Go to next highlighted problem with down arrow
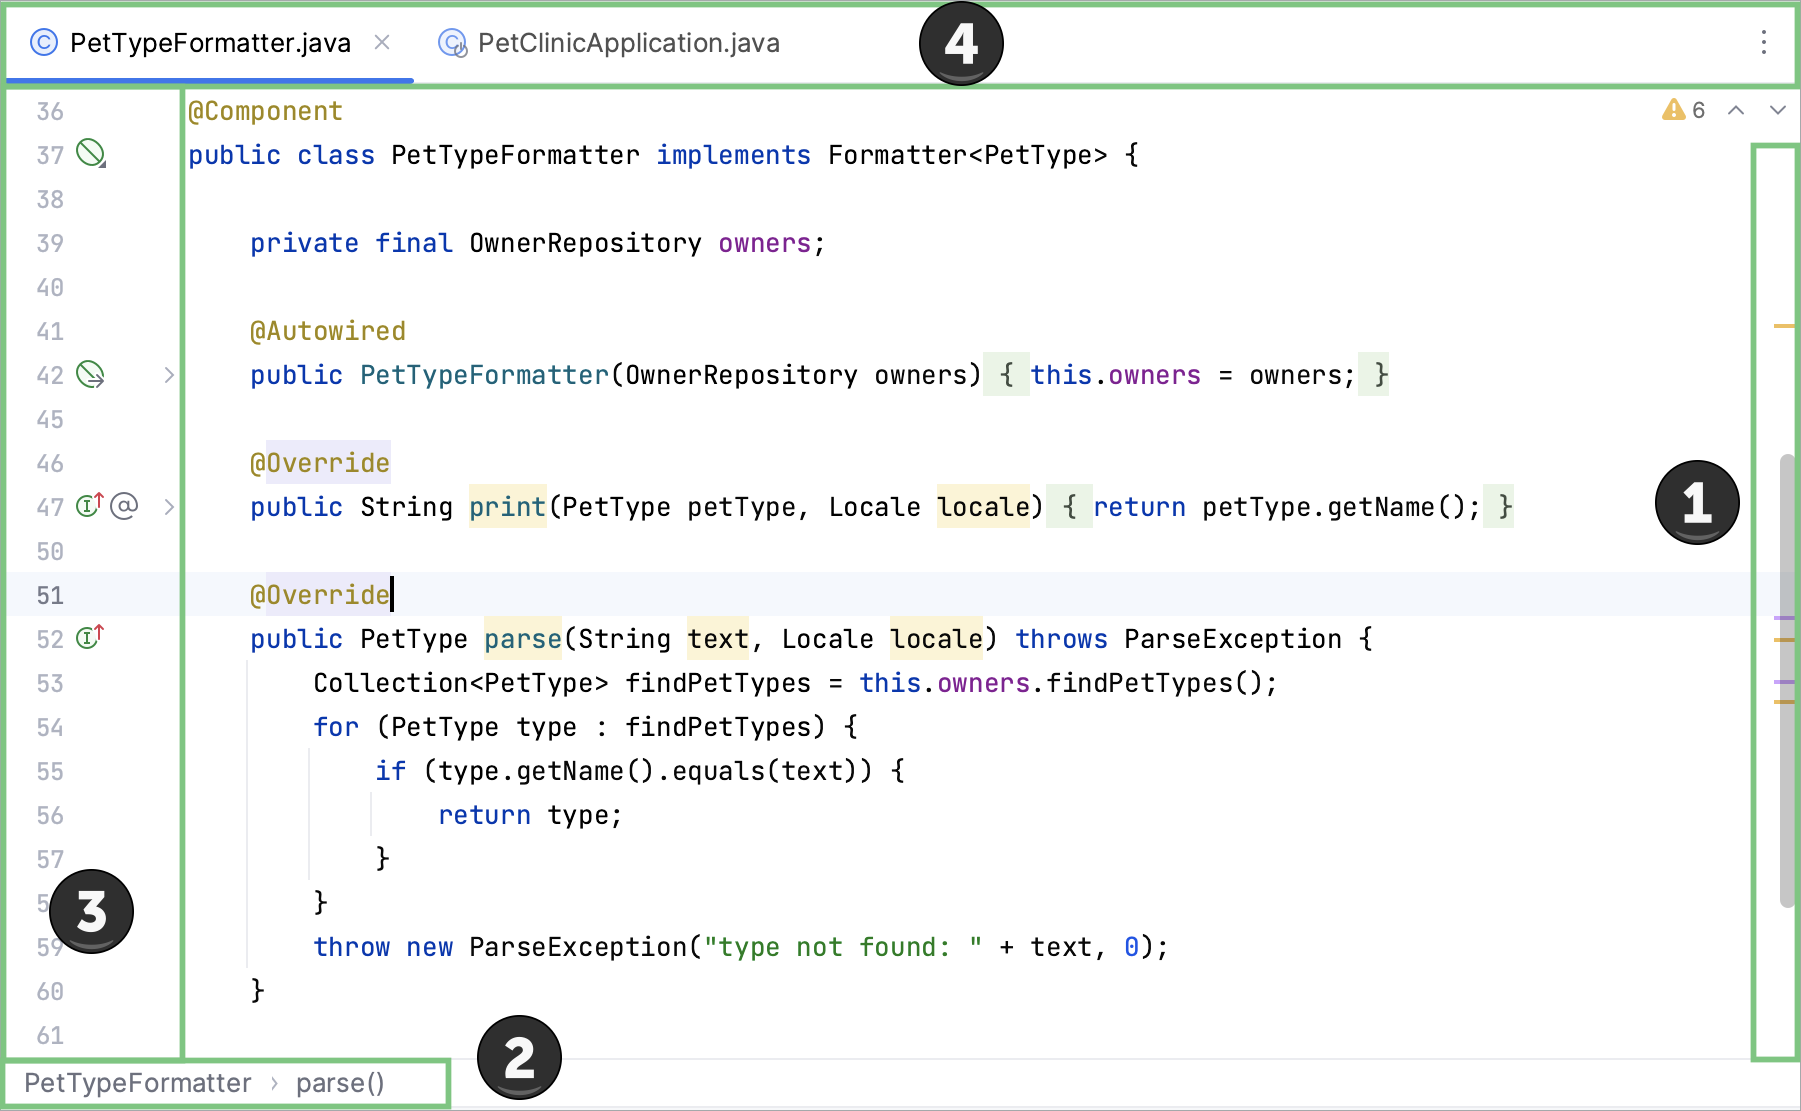 click(x=1777, y=110)
